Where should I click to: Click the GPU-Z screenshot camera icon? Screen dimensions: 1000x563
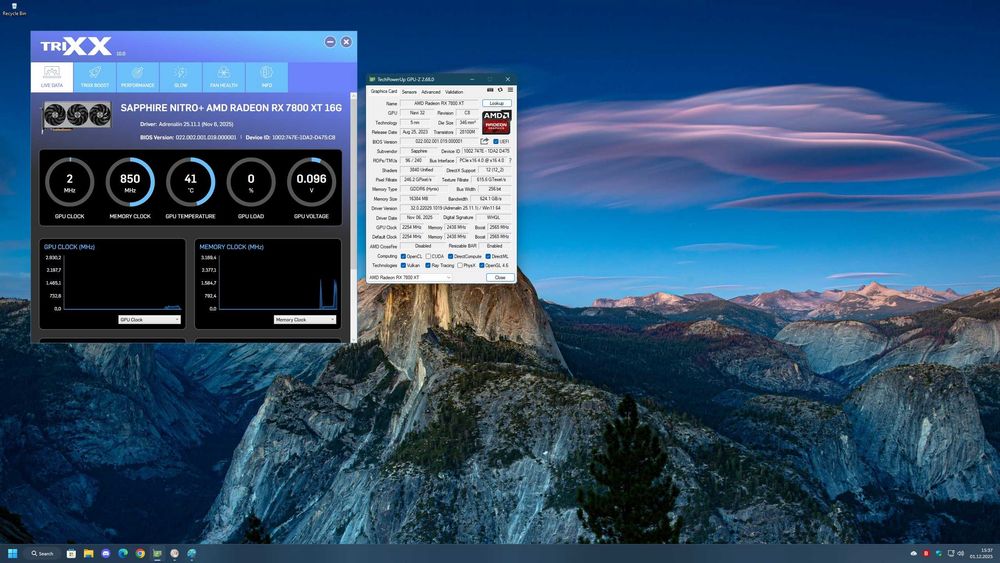pos(490,90)
